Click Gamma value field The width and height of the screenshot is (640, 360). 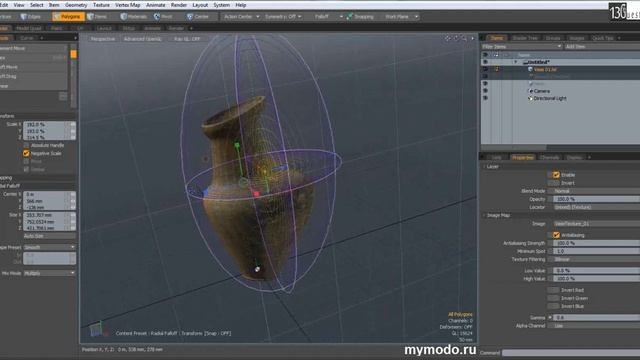[596, 317]
